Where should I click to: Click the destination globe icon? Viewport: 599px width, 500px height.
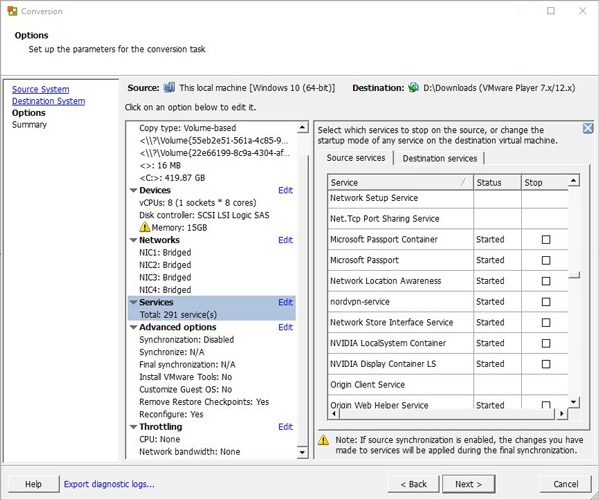click(413, 87)
